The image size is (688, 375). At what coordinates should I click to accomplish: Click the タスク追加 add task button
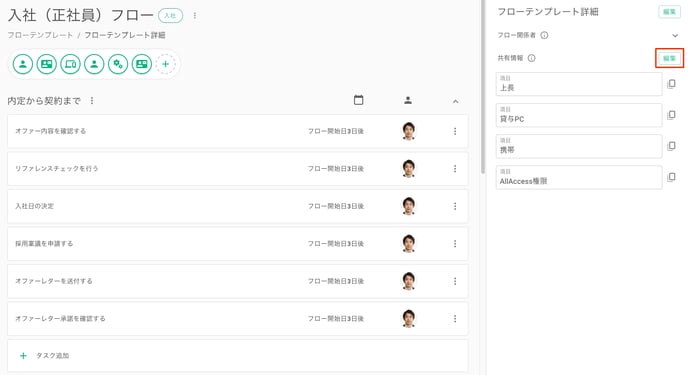point(238,356)
